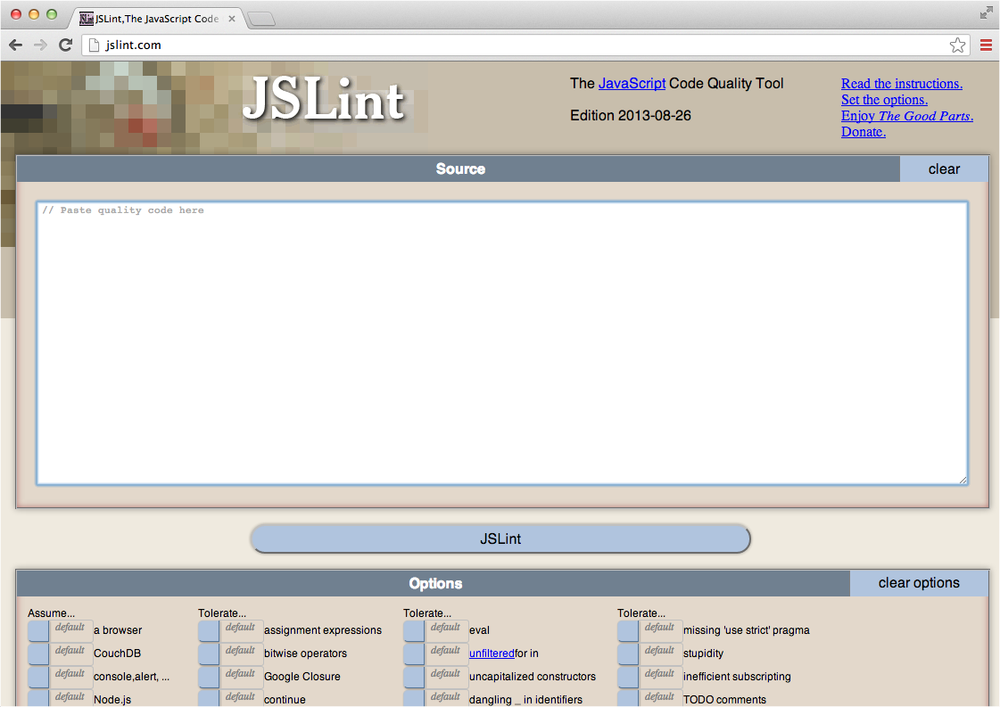1000x707 pixels.
Task: Toggle the 'Node.js' assume checkbox
Action: (38, 699)
